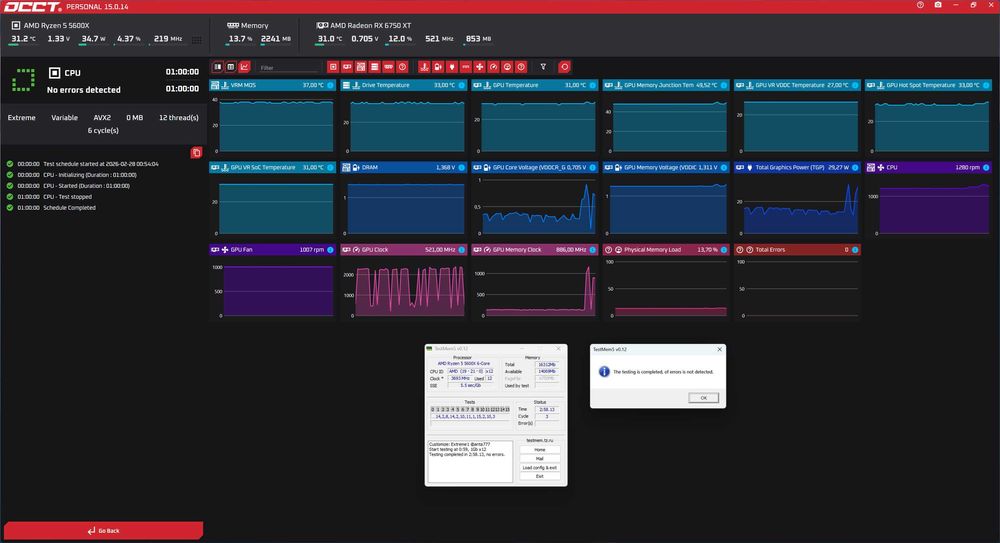Click Home button in TestMem5 window
The height and width of the screenshot is (543, 1000).
tap(540, 450)
